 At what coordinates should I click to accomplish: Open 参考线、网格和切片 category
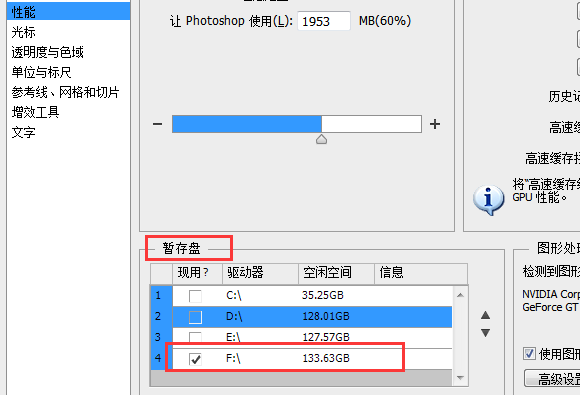click(65, 92)
